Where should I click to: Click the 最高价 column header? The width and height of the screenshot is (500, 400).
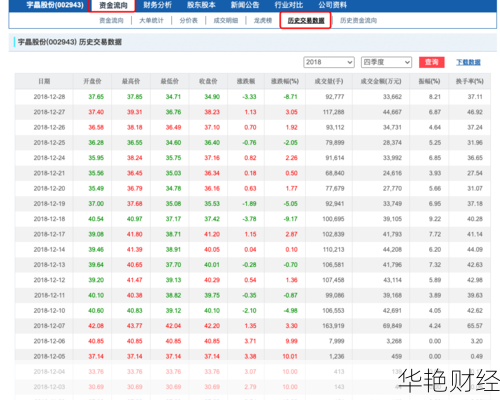pyautogui.click(x=131, y=81)
